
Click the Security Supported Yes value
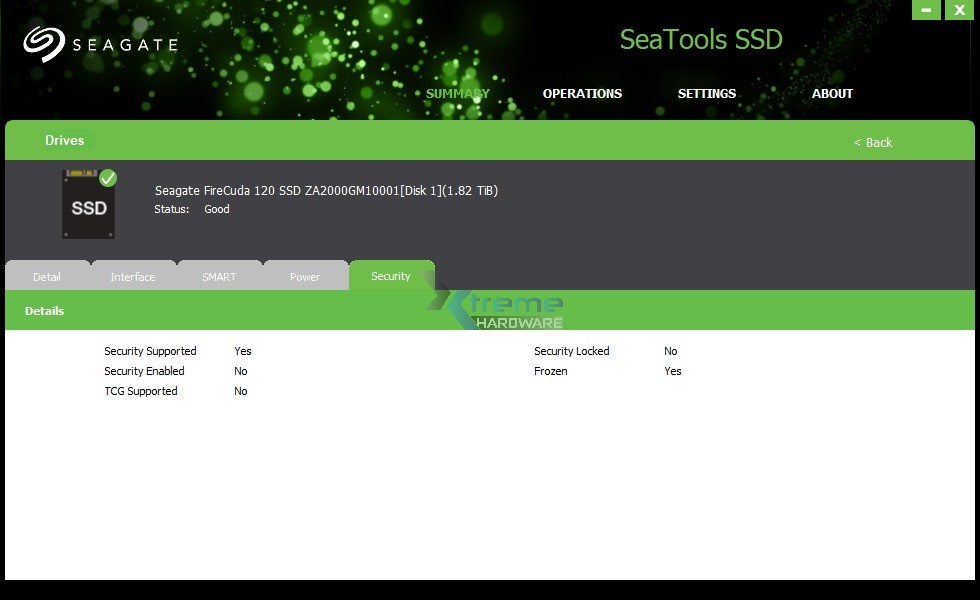[x=242, y=351]
